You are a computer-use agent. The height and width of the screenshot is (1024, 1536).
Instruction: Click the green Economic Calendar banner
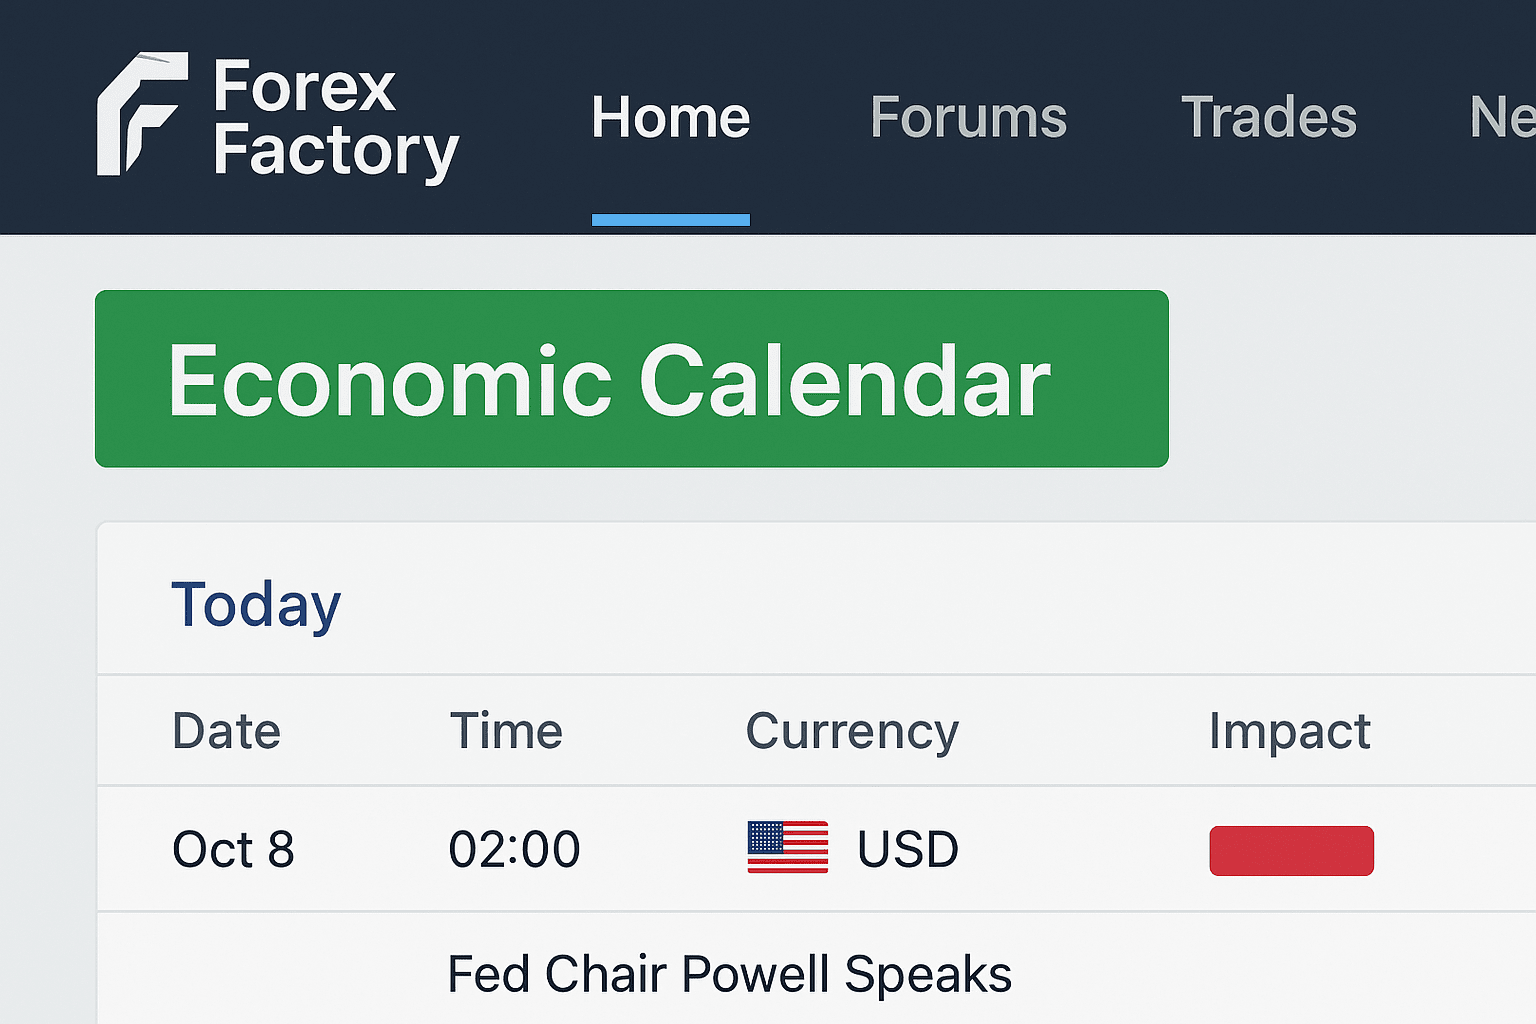[631, 379]
